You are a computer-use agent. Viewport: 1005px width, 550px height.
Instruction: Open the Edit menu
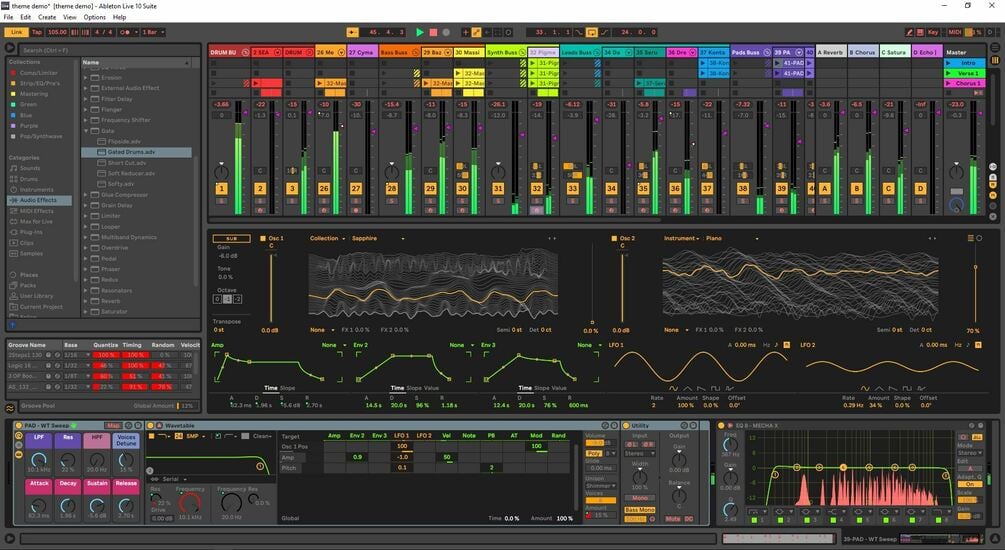26,17
